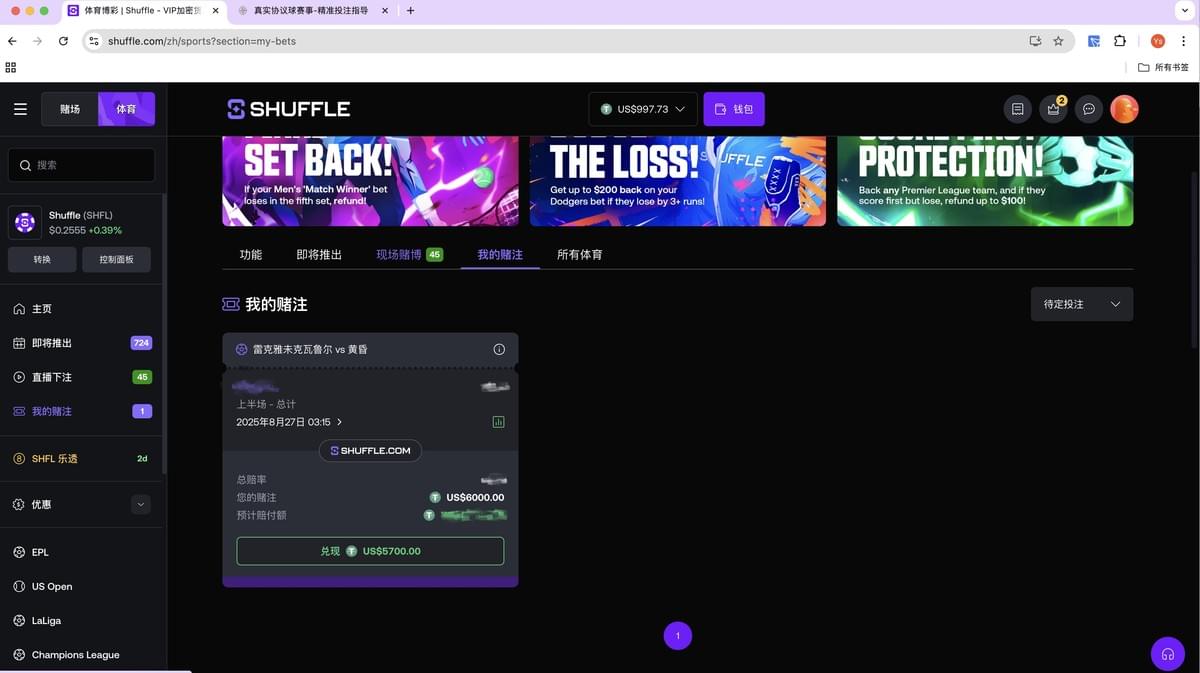Click the 兑现 US$5700.00 cashout button

[x=370, y=551]
